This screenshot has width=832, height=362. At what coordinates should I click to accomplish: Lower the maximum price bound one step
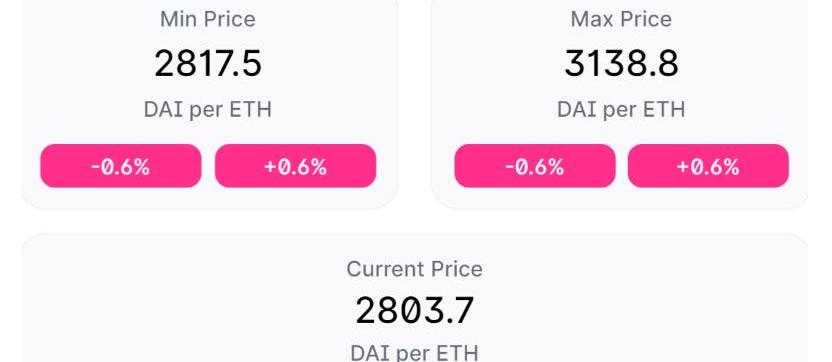(x=535, y=166)
